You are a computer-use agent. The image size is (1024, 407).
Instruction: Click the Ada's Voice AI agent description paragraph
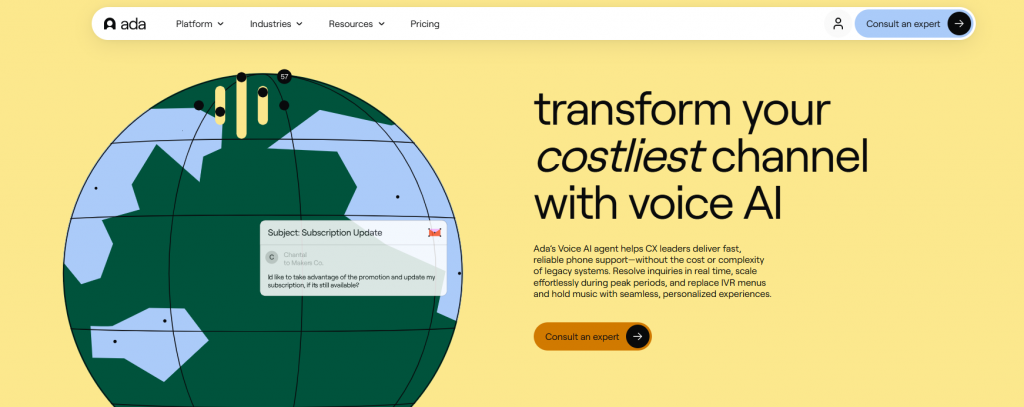[652, 271]
